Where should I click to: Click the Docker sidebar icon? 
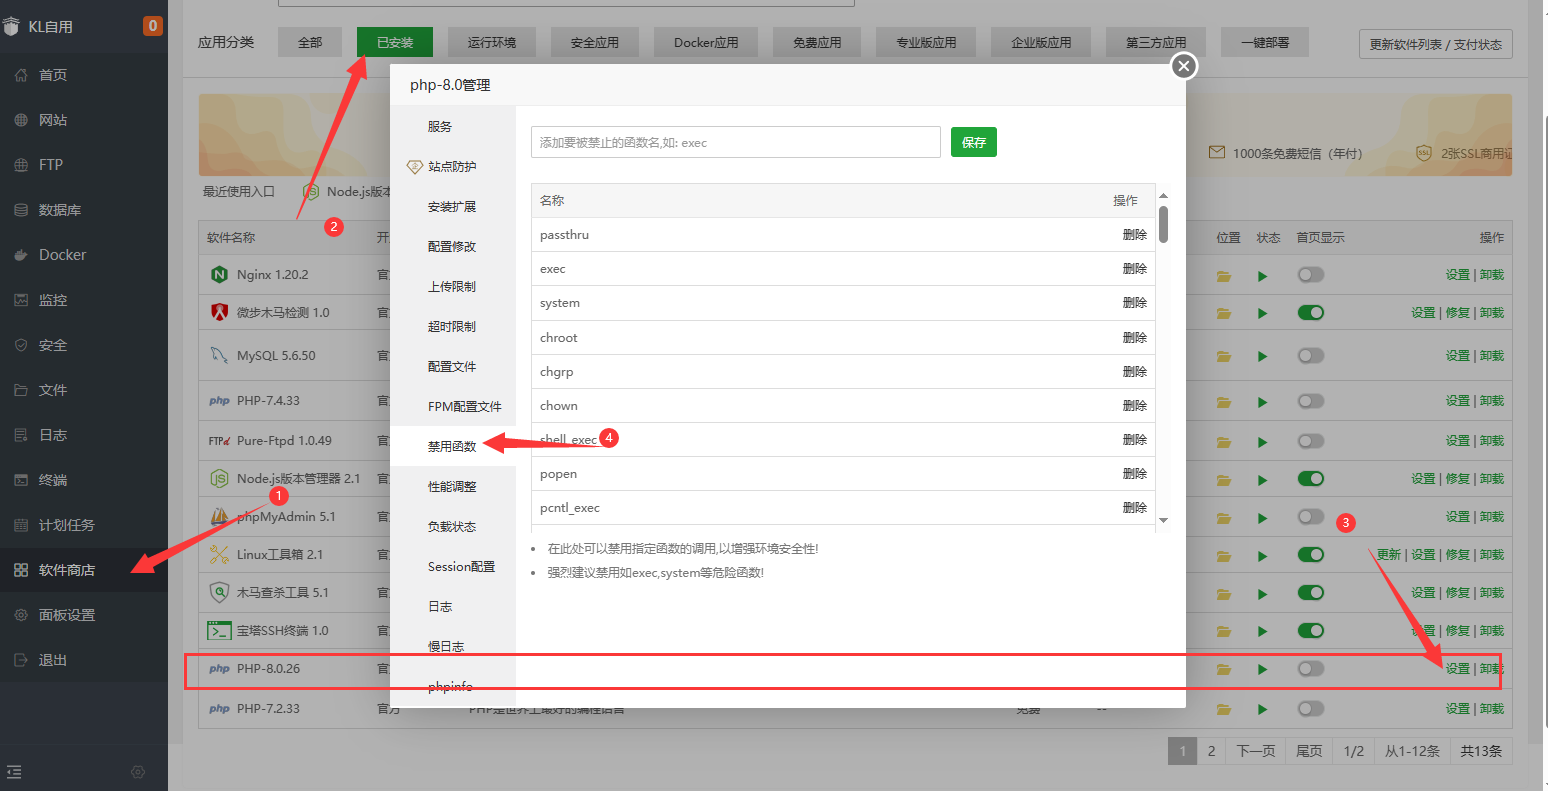coord(21,255)
